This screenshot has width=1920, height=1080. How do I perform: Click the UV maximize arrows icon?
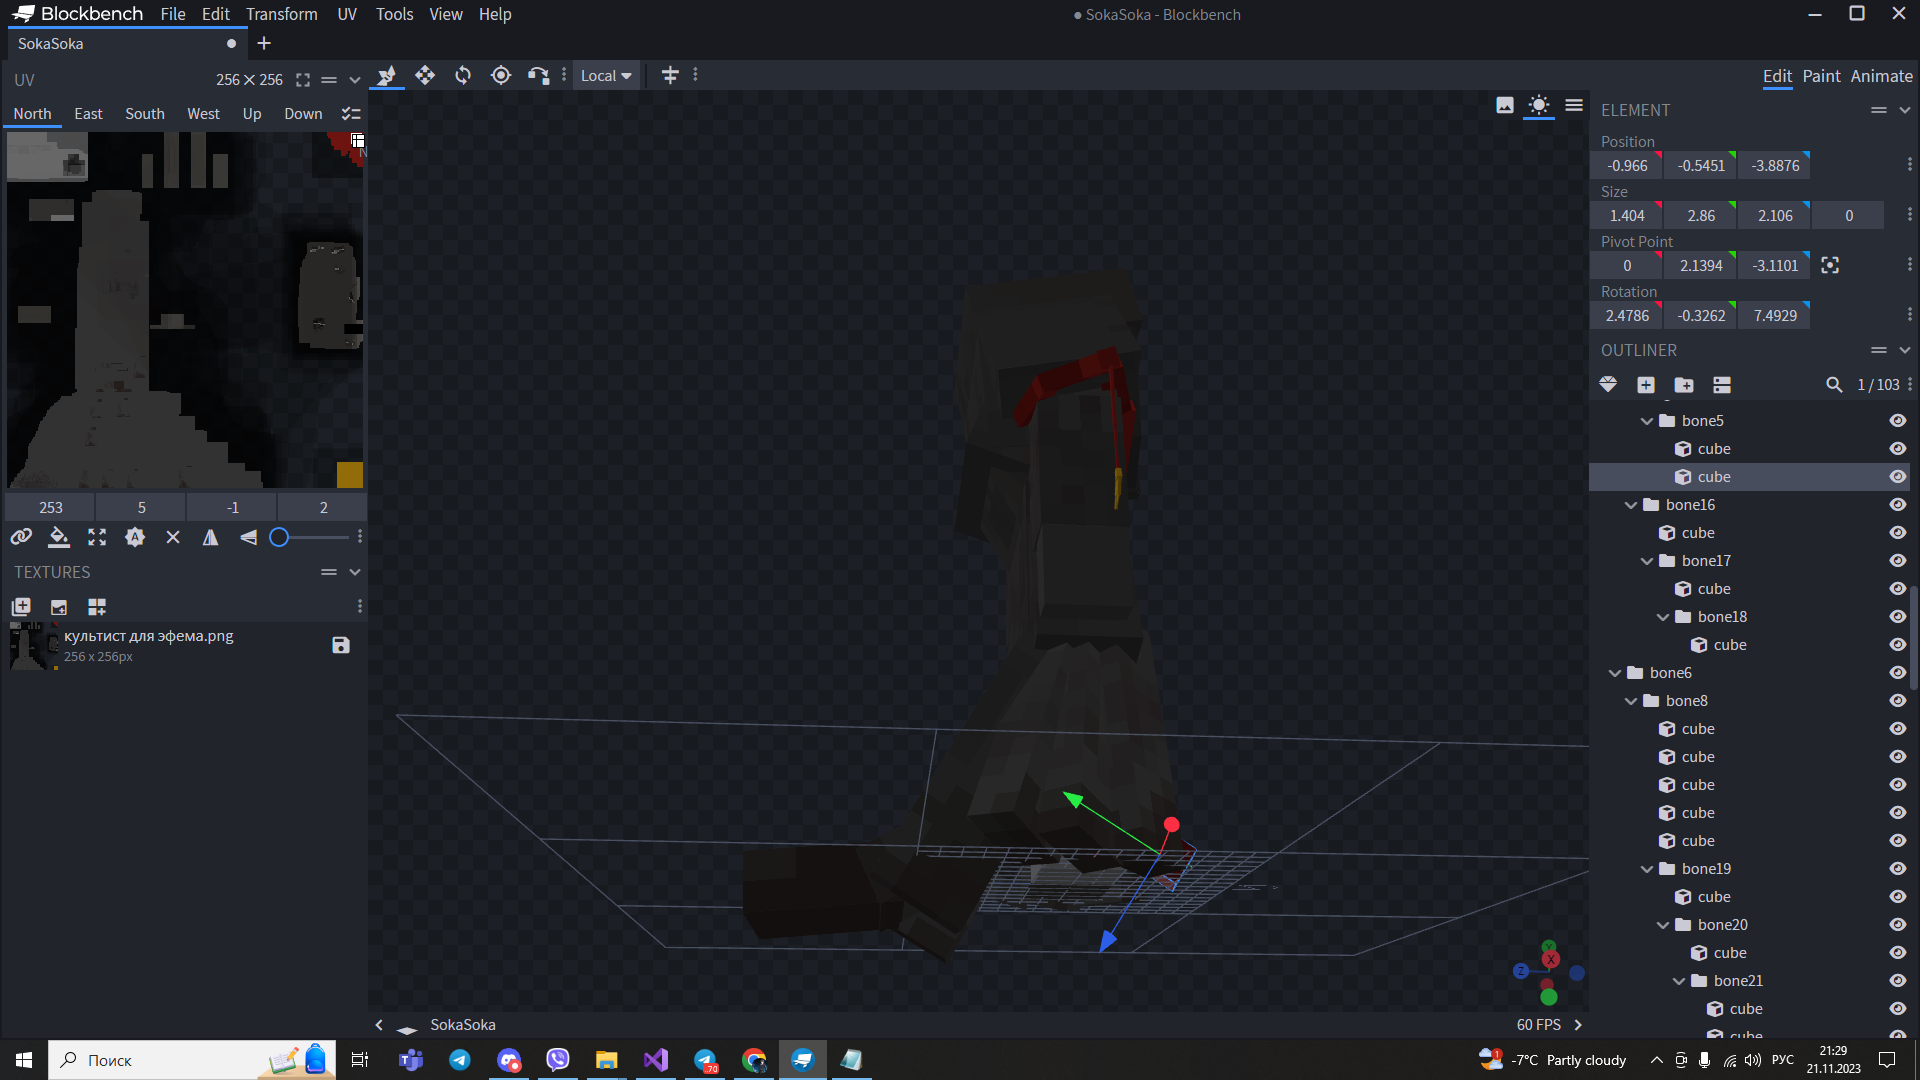97,537
